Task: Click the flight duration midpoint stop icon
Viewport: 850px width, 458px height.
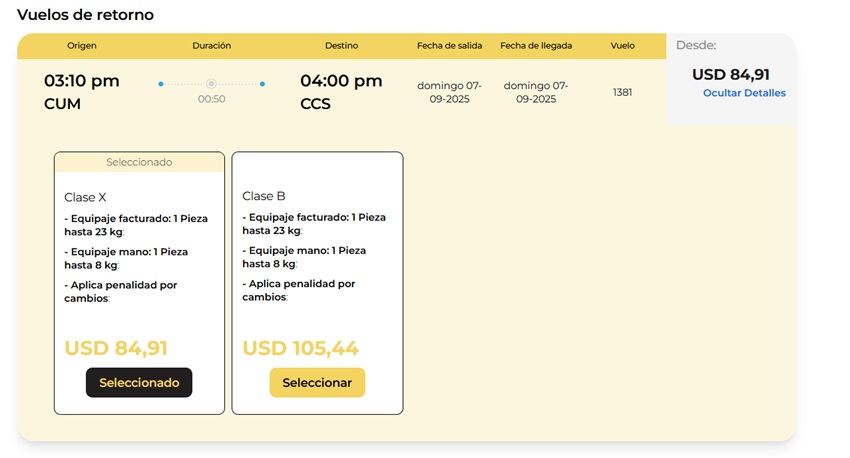Action: point(211,83)
